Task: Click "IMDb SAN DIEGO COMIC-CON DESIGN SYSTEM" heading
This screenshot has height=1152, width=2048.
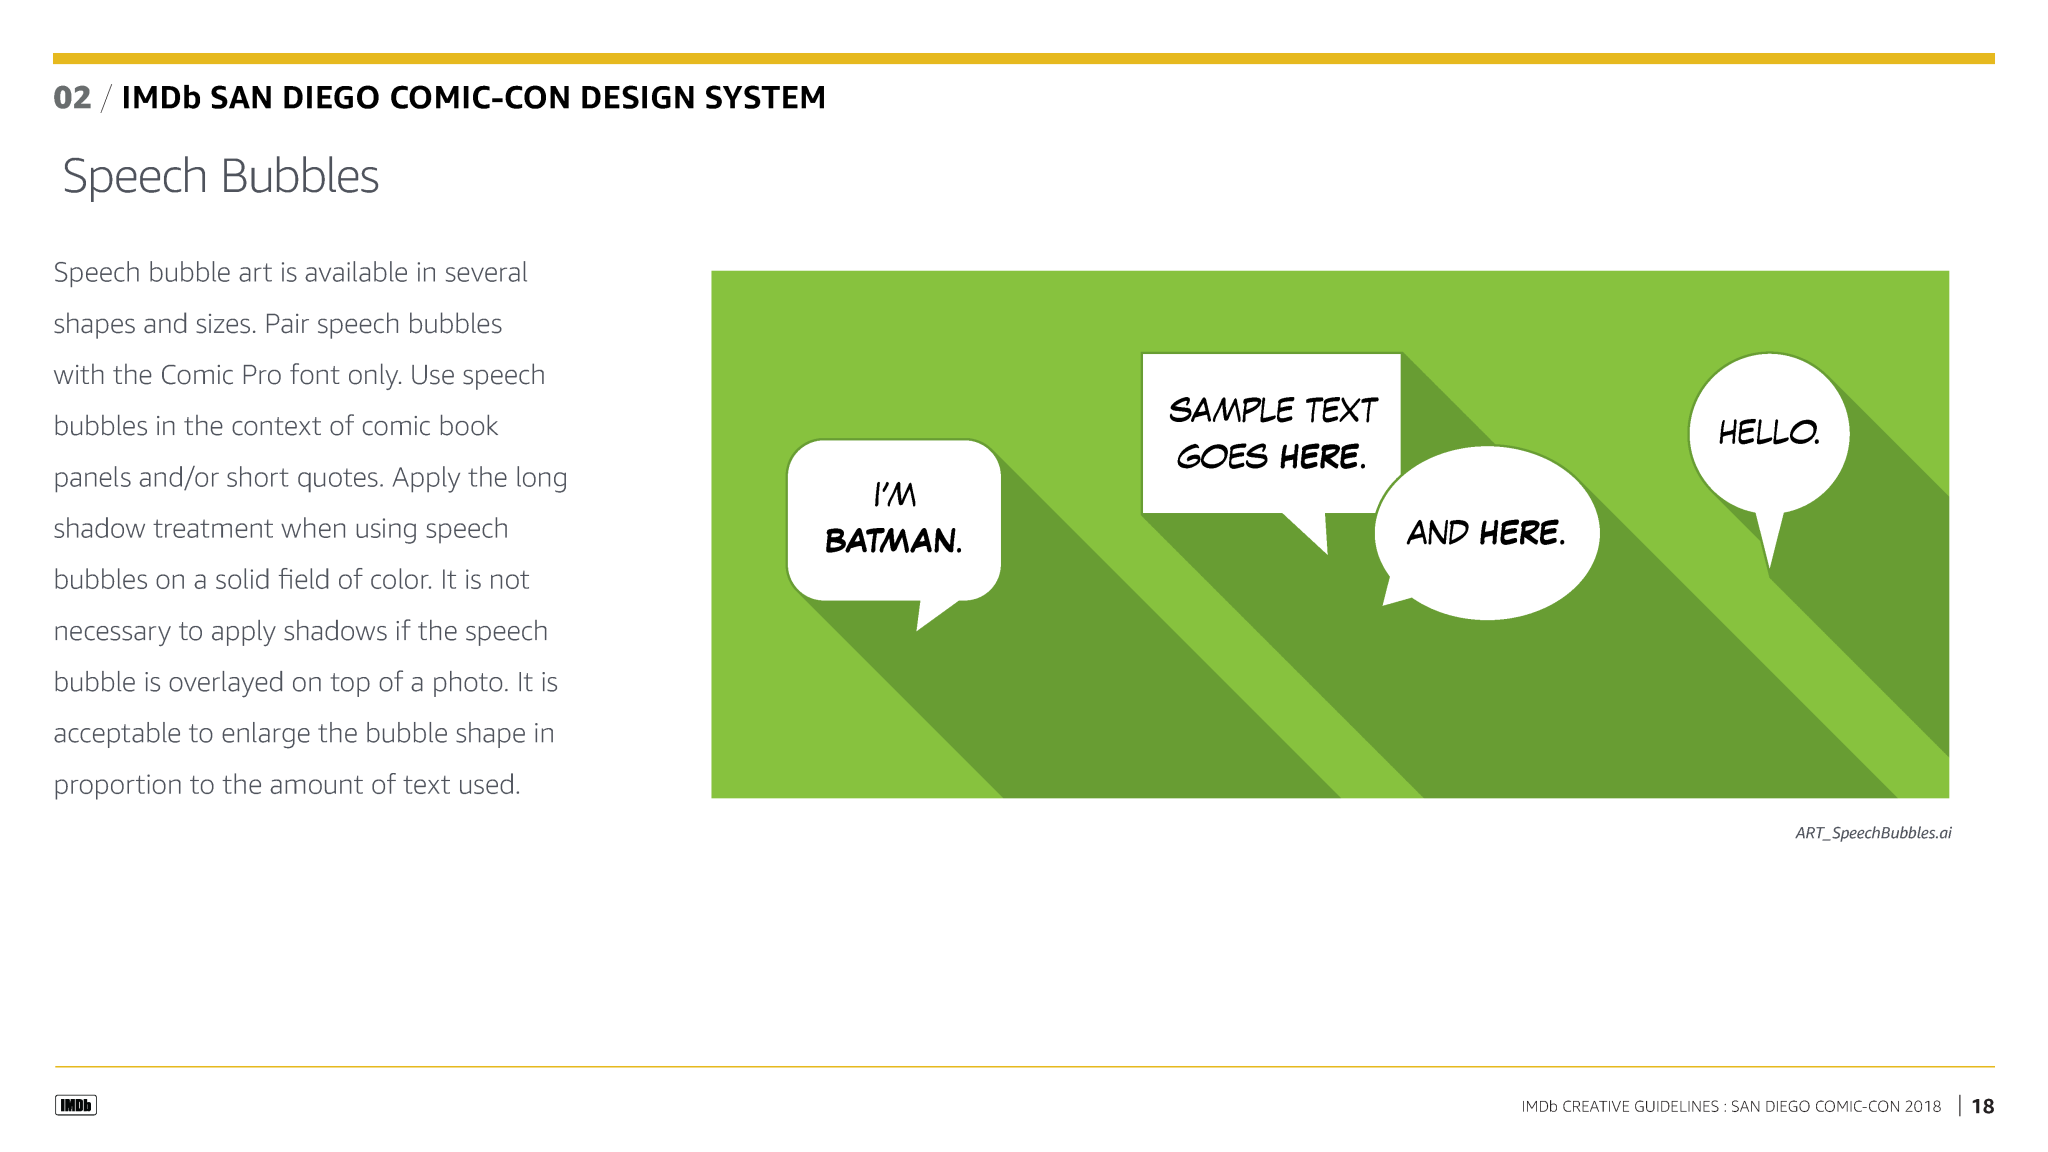Action: [x=473, y=98]
